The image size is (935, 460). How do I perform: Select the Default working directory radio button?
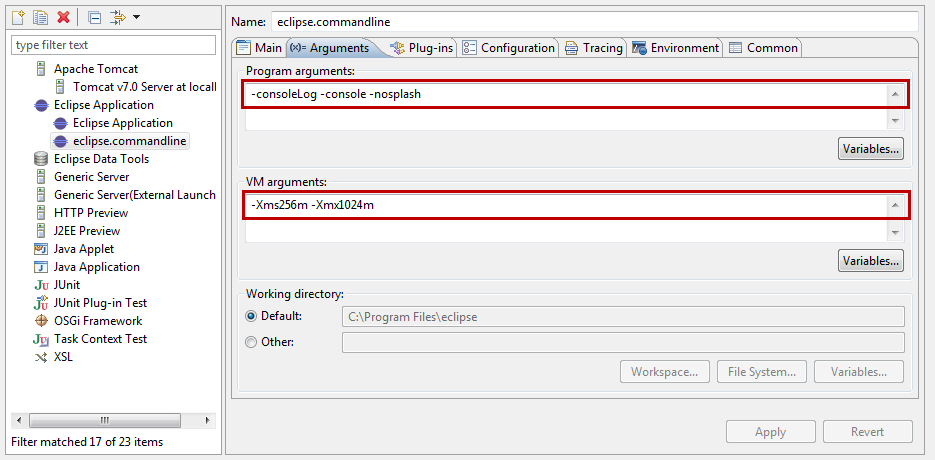251,316
